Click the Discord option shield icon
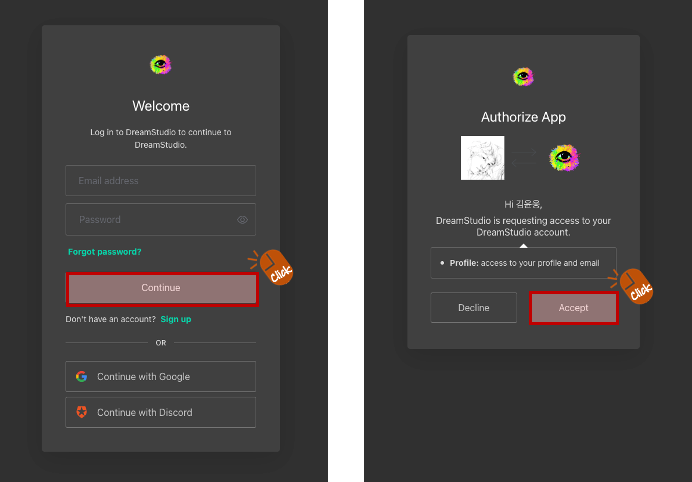The width and height of the screenshot is (692, 482). 82,412
